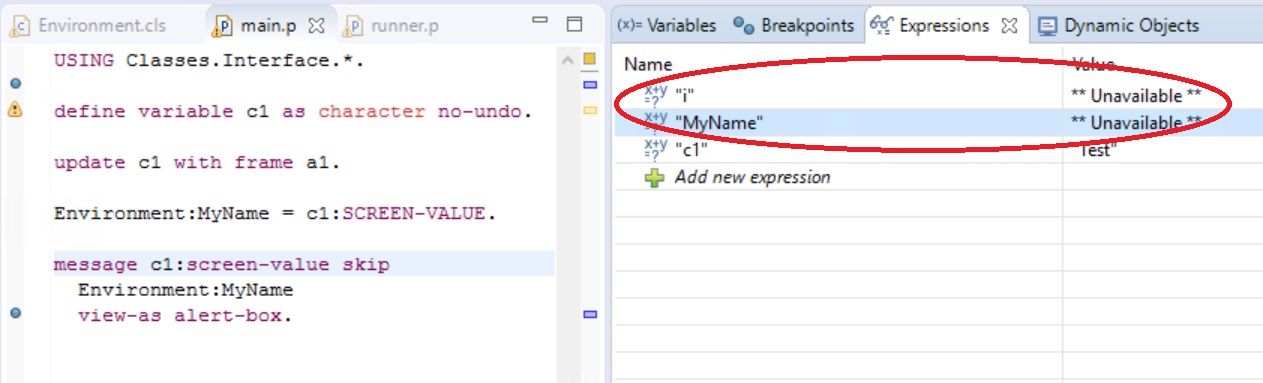Viewport: 1263px width, 383px height.
Task: Click the "i" expression watch icon
Action: [655, 95]
